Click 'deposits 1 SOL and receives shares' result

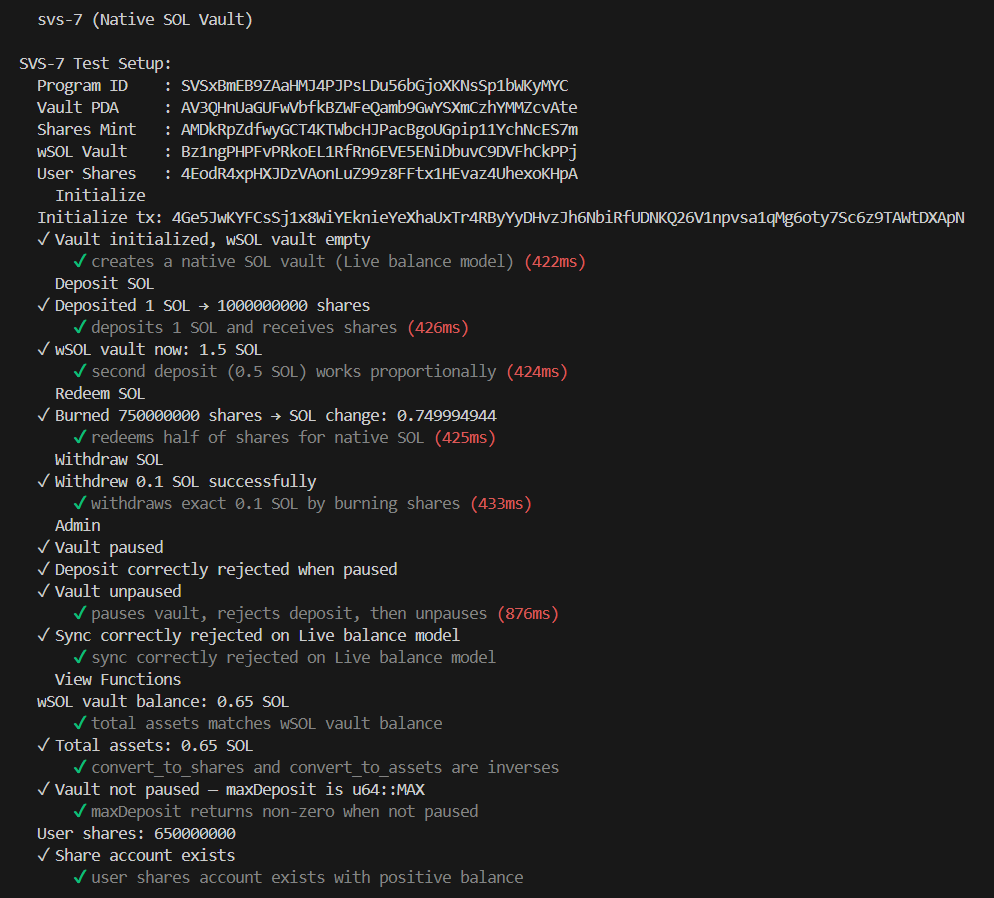244,328
